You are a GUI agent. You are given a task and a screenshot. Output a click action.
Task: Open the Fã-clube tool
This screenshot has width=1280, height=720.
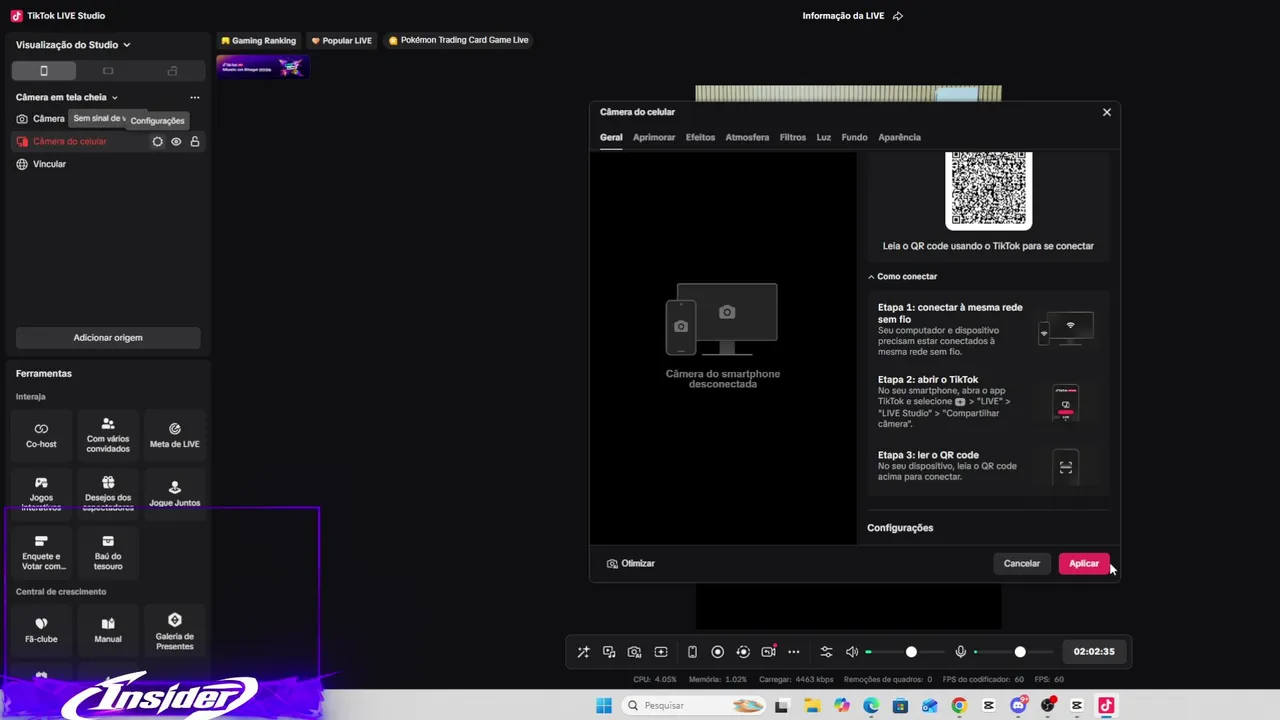pos(41,630)
